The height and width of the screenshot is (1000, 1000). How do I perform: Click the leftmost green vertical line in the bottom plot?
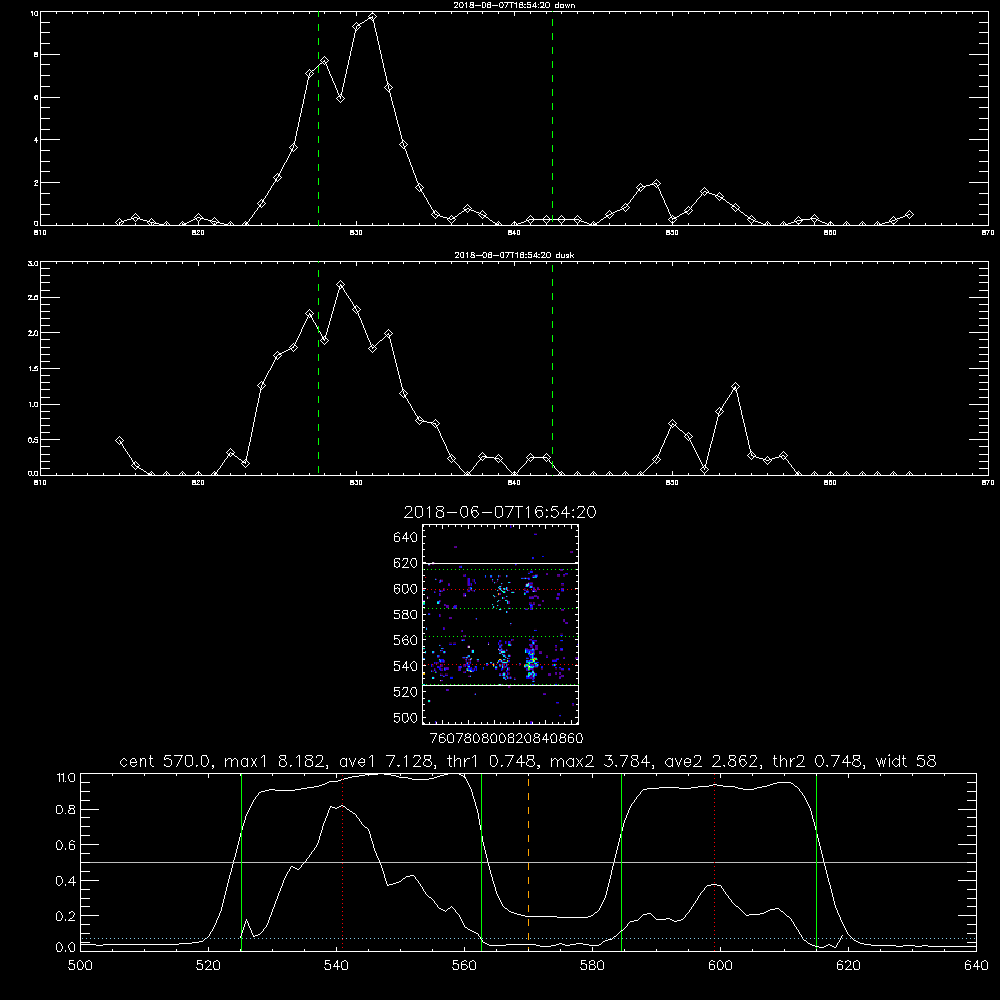[241, 861]
